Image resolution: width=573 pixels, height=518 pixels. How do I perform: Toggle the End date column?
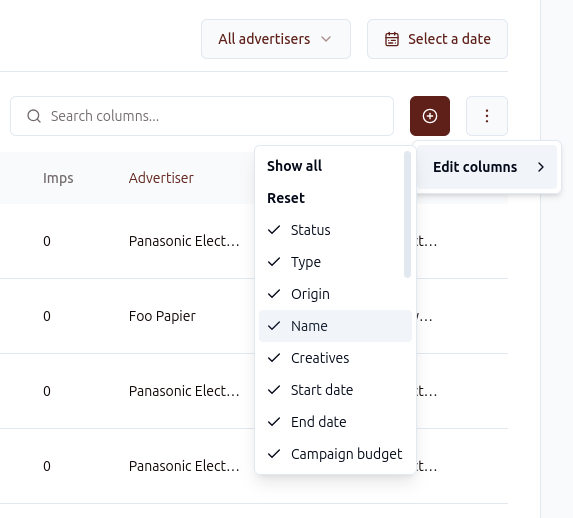[335, 422]
